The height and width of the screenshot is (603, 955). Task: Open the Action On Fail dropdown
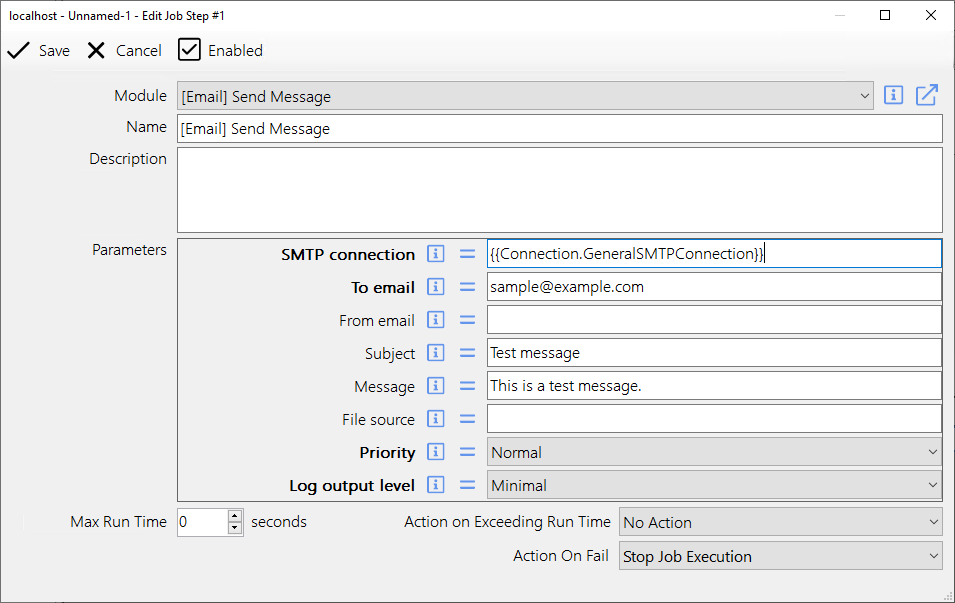click(x=780, y=556)
